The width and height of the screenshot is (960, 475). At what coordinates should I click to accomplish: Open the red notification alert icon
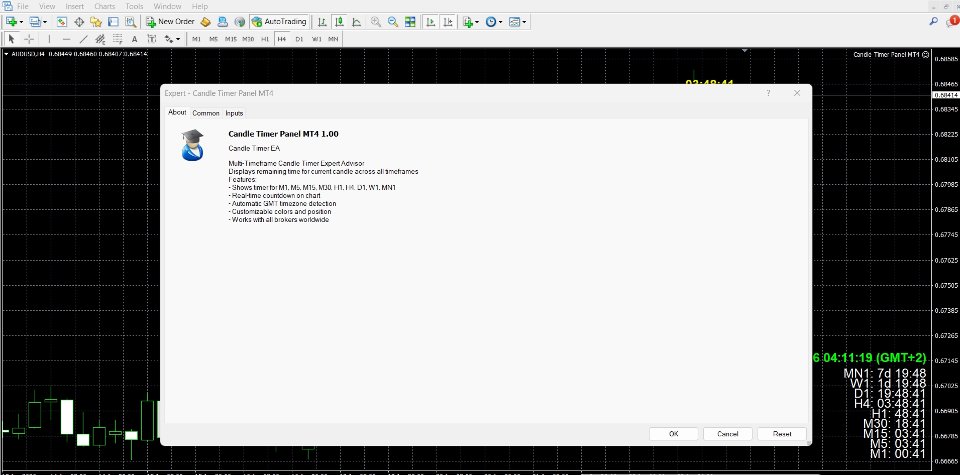pyautogui.click(x=952, y=21)
